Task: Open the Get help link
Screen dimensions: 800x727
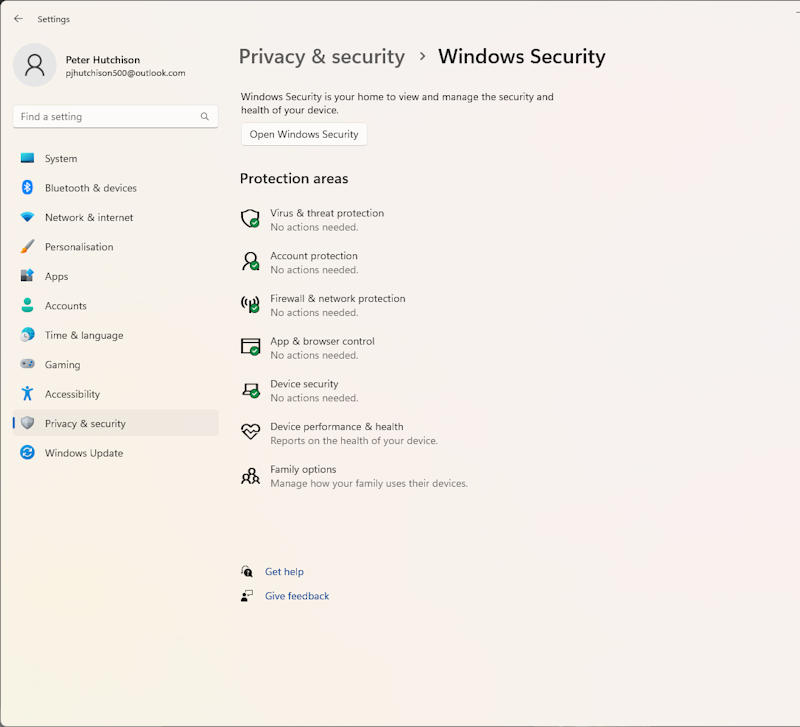Action: pyautogui.click(x=284, y=572)
